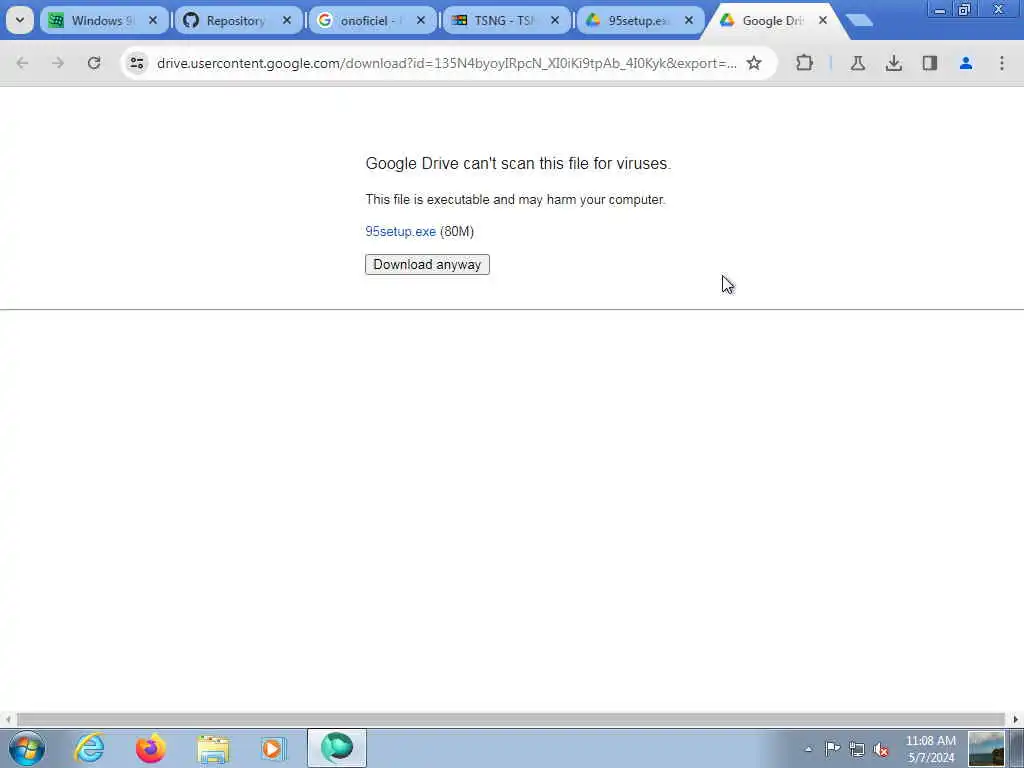Reload the current page
Viewport: 1024px width, 768px height.
click(x=94, y=63)
